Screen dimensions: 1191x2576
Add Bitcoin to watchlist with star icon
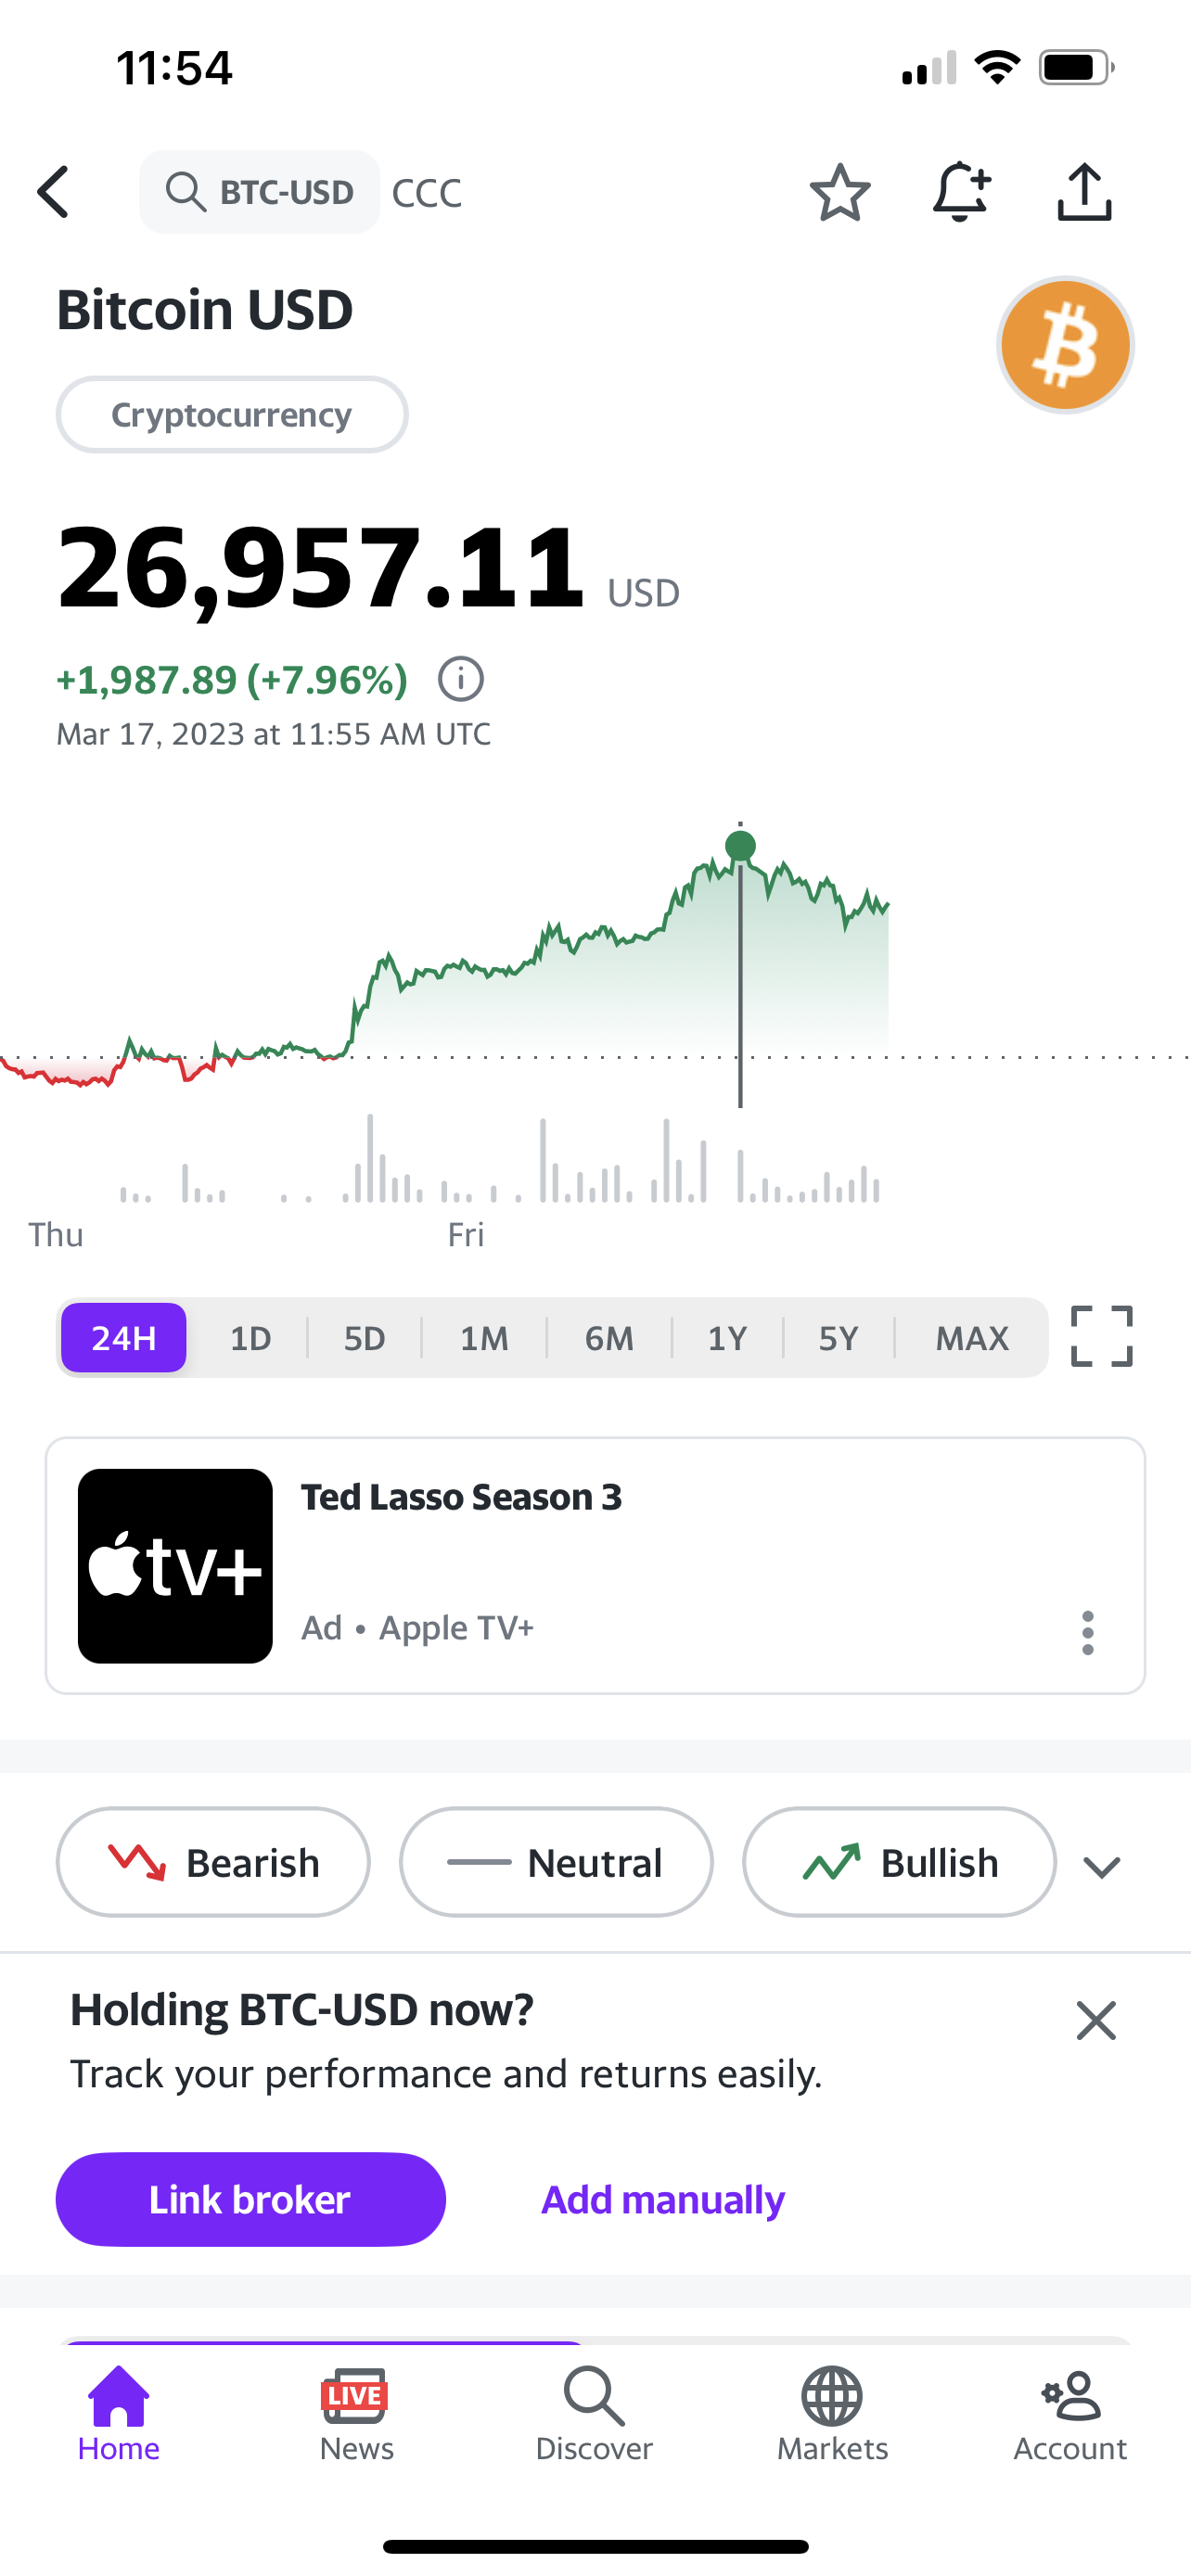point(839,192)
